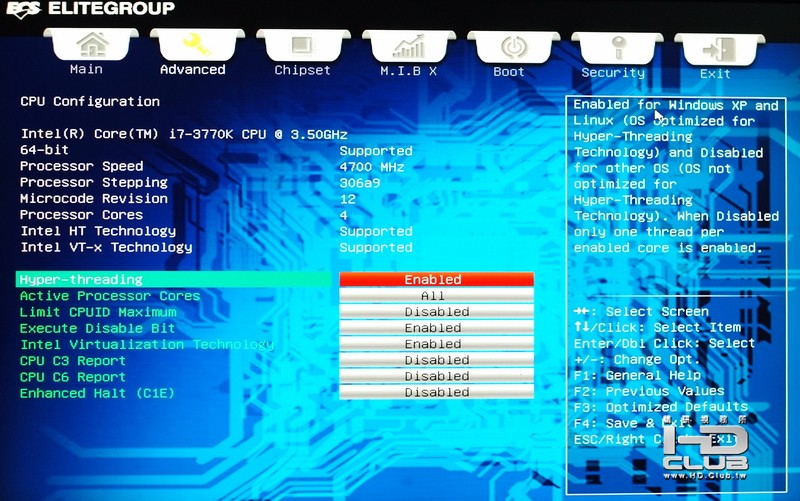Click the +/-: Change Opt. hint
This screenshot has width=800, height=501.
(637, 360)
